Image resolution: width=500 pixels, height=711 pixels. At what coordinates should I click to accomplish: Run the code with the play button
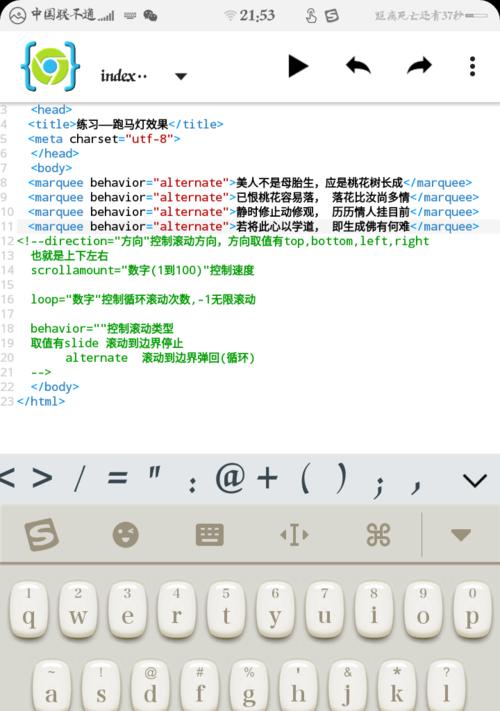298,67
